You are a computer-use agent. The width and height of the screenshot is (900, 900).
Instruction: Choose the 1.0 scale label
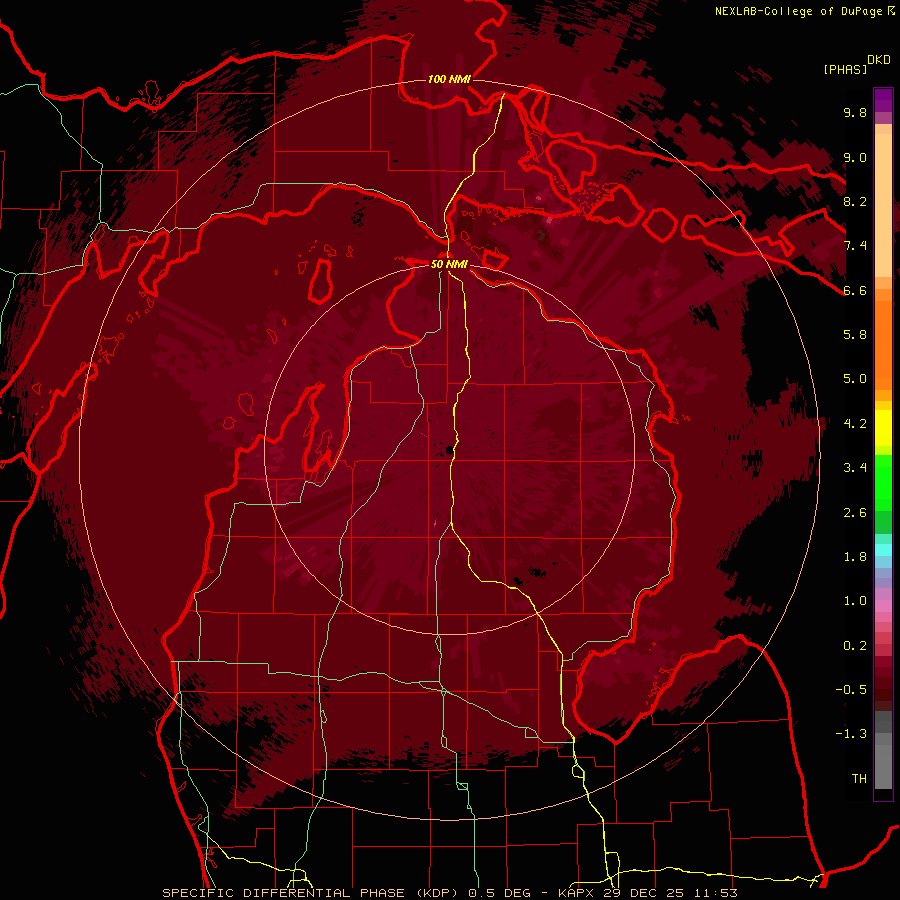click(855, 601)
